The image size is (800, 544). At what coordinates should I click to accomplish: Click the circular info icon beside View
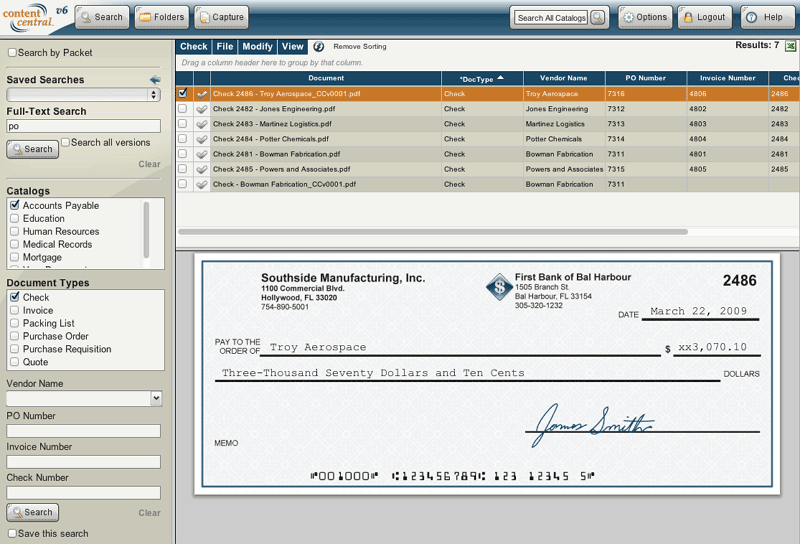[319, 46]
